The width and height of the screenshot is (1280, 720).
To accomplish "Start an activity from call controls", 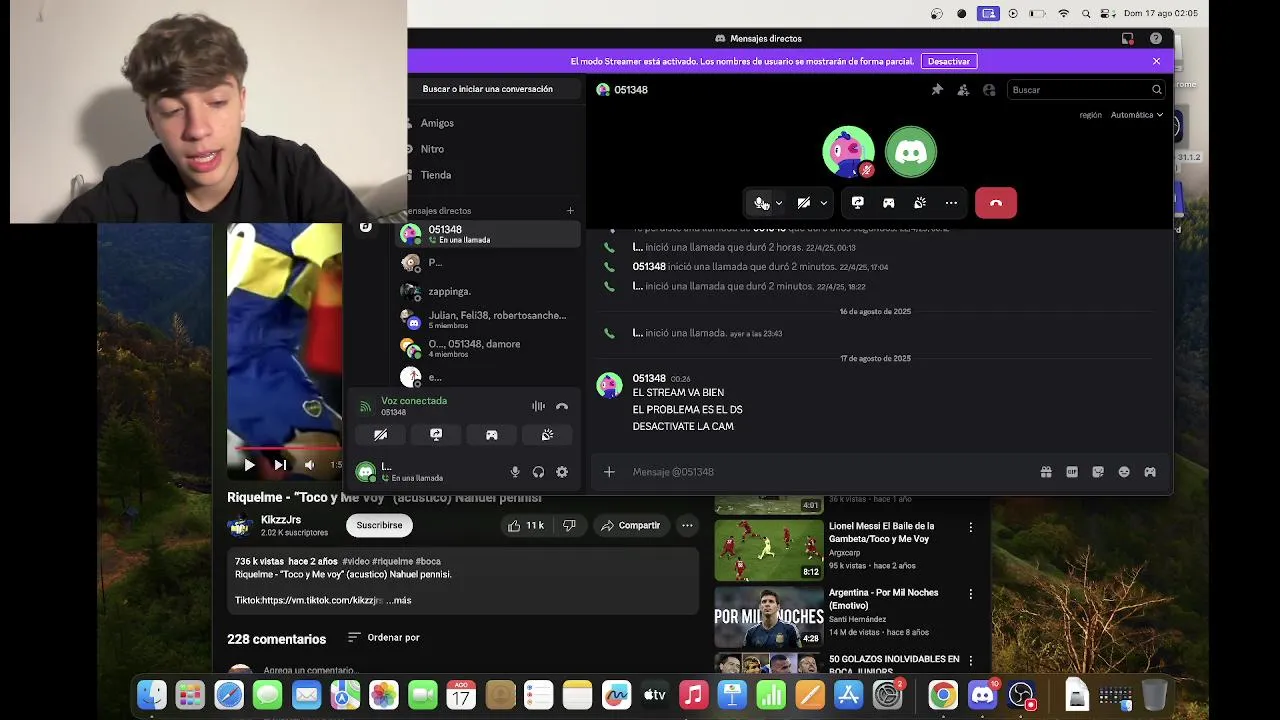I will [x=888, y=203].
